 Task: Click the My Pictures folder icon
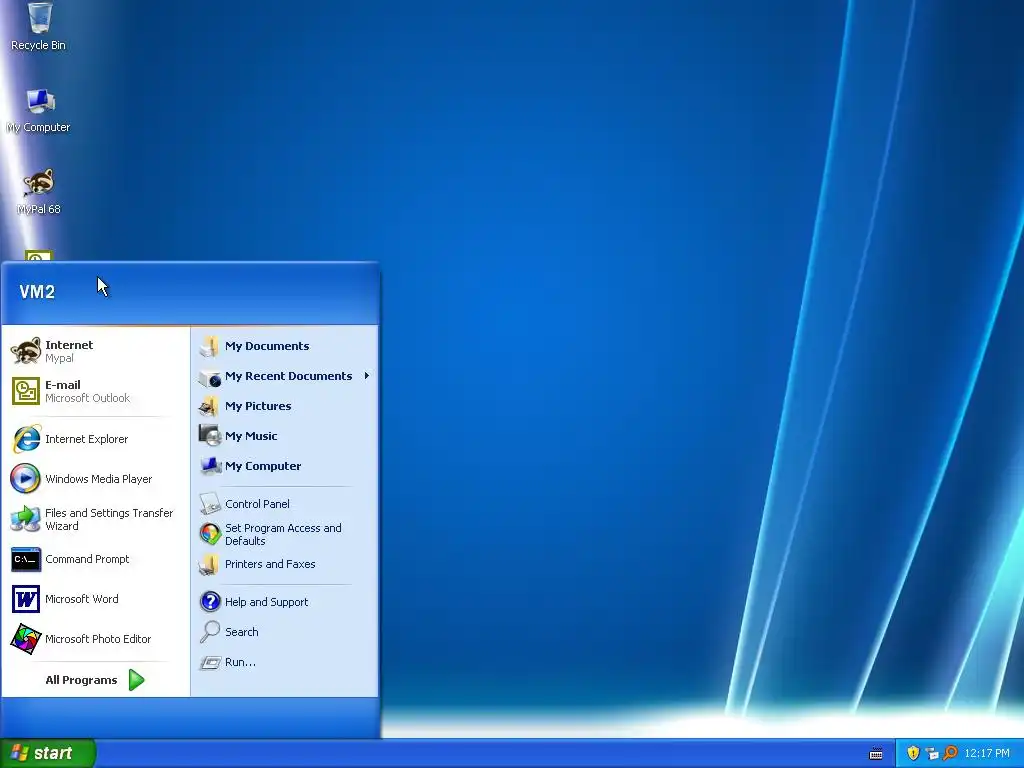[x=210, y=406]
